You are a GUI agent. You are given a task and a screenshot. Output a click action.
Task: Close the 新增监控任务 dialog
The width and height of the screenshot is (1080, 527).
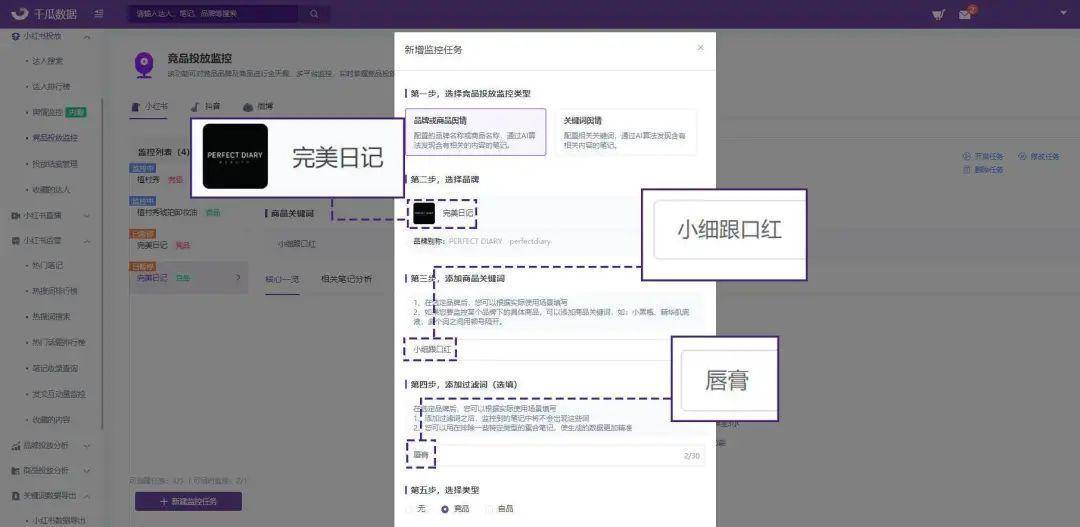click(x=700, y=48)
